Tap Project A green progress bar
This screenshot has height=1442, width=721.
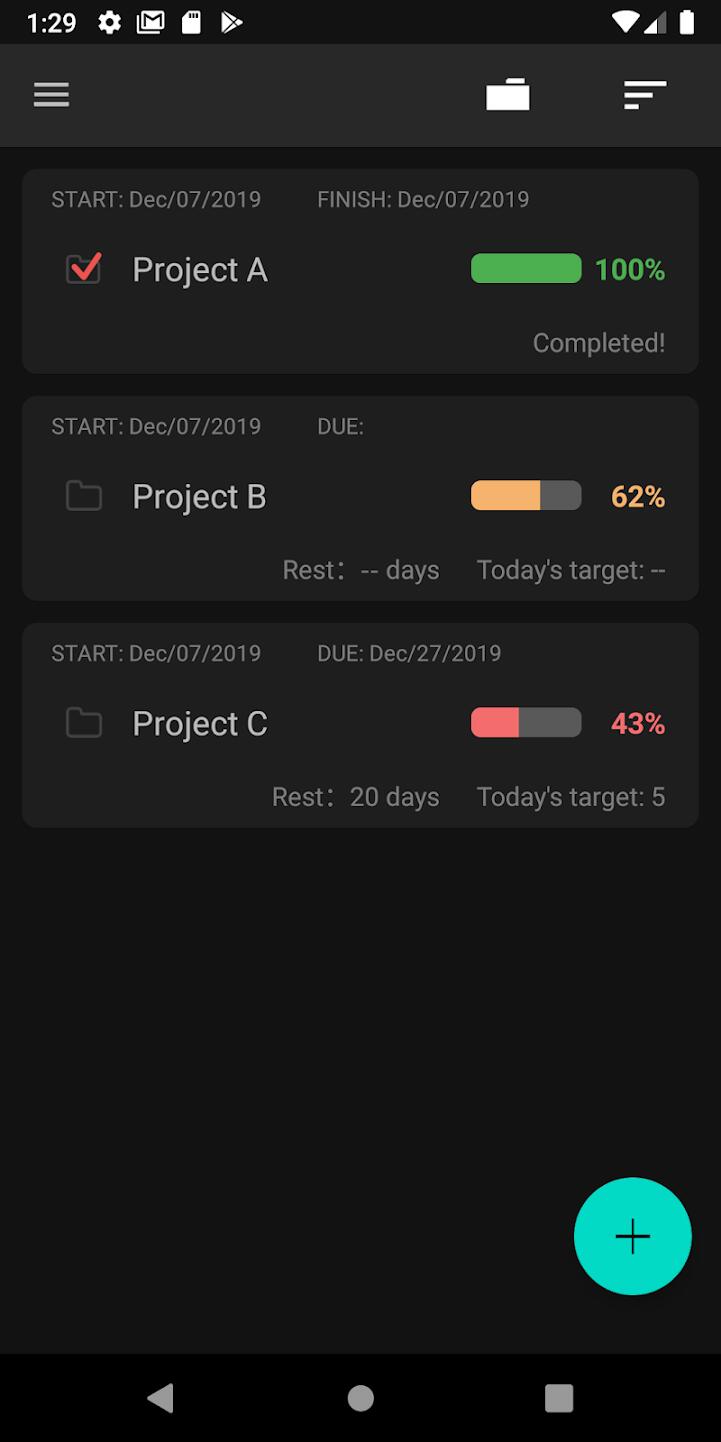[526, 269]
